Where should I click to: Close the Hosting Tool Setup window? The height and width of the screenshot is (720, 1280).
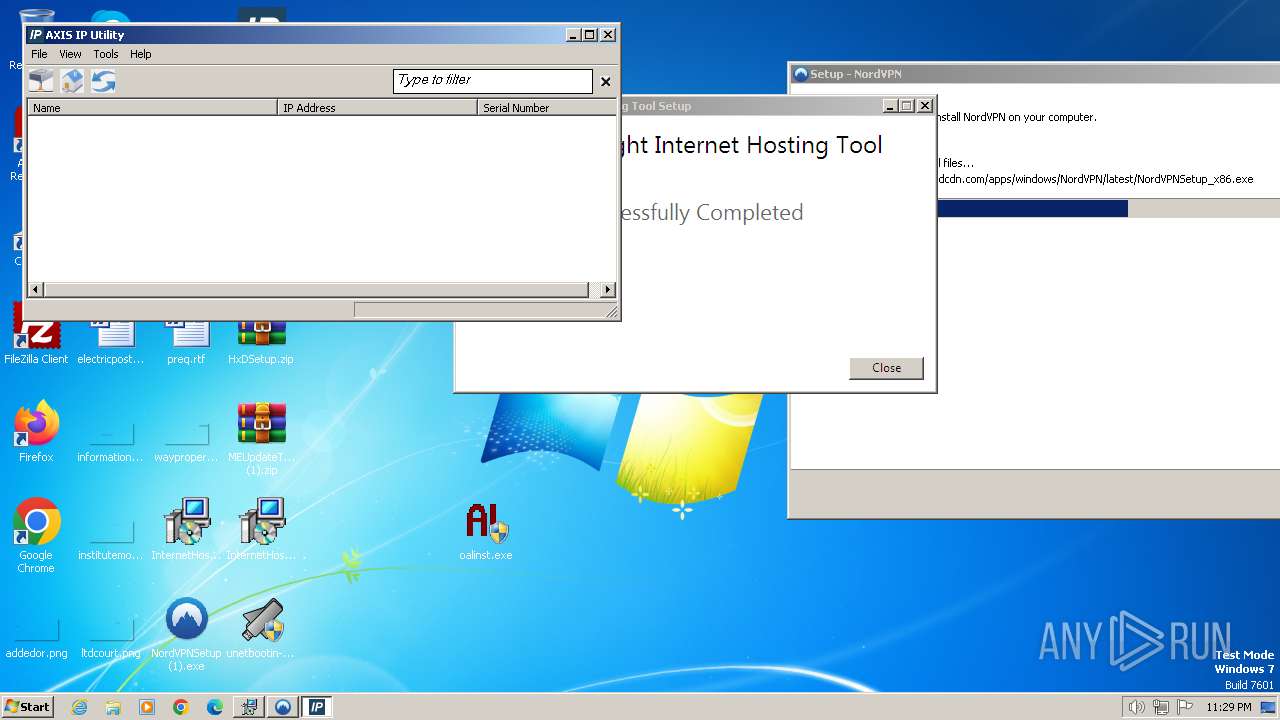[925, 105]
